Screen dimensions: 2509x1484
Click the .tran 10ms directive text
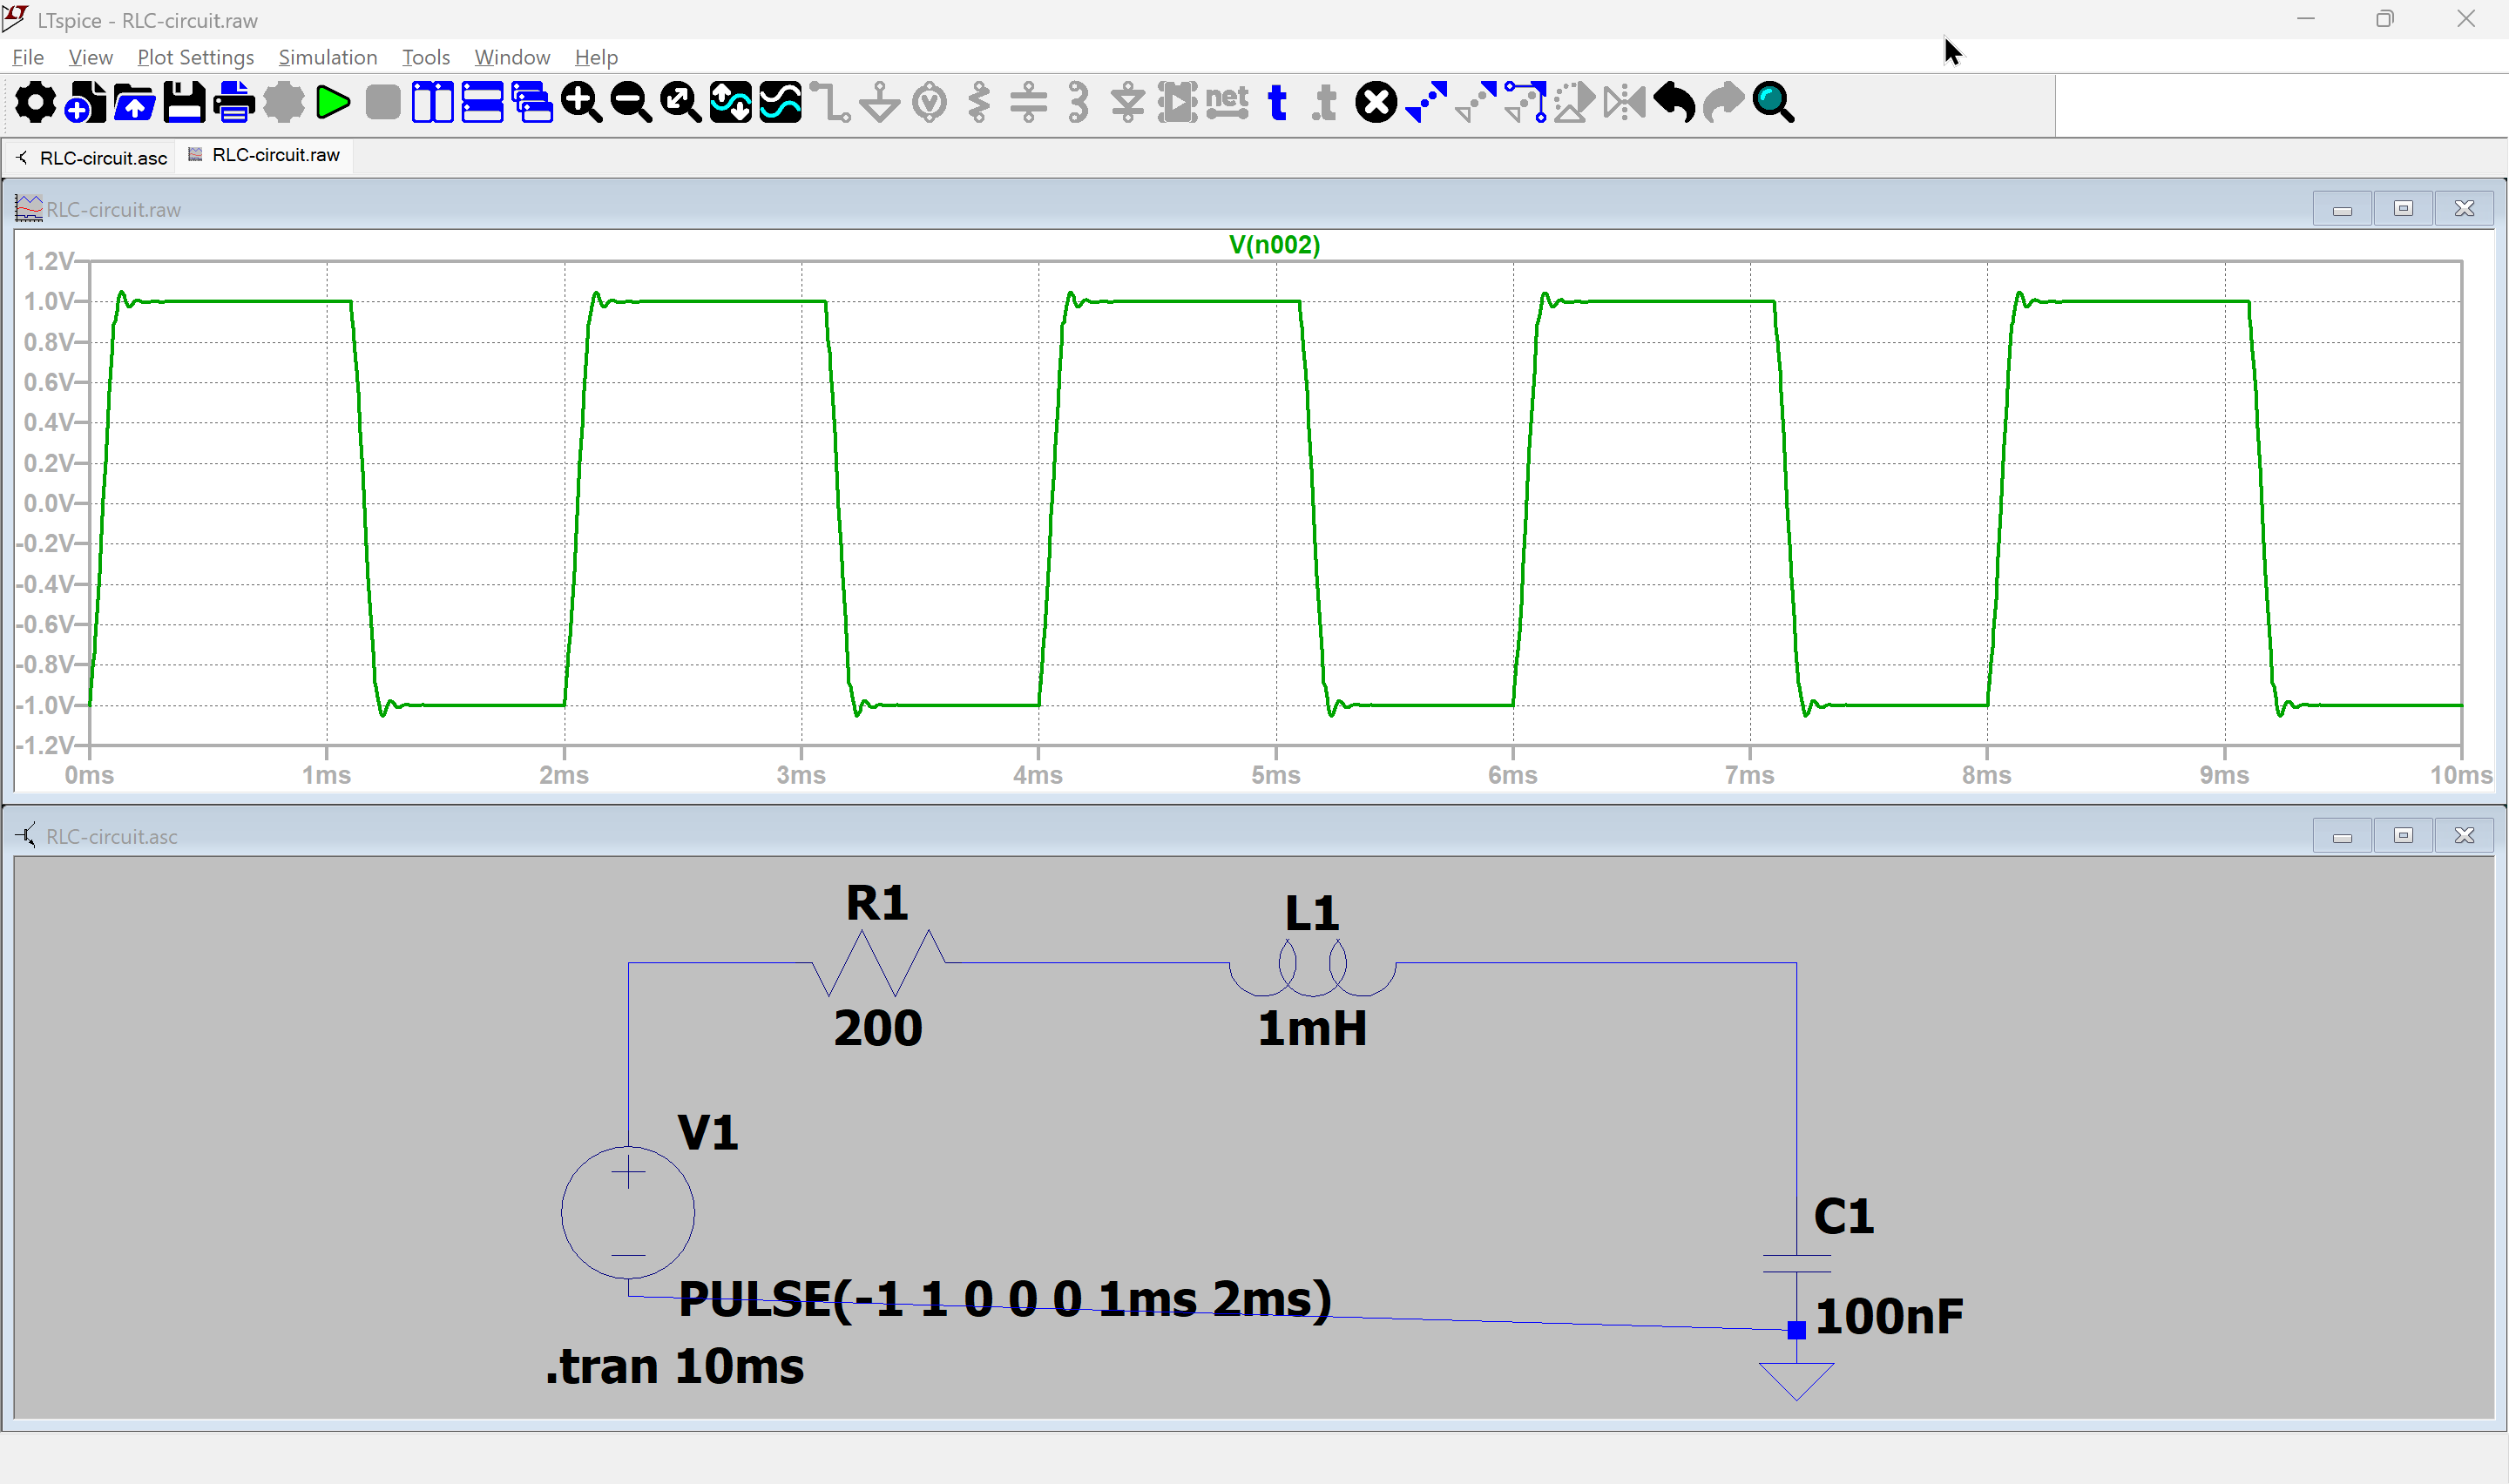(675, 1367)
